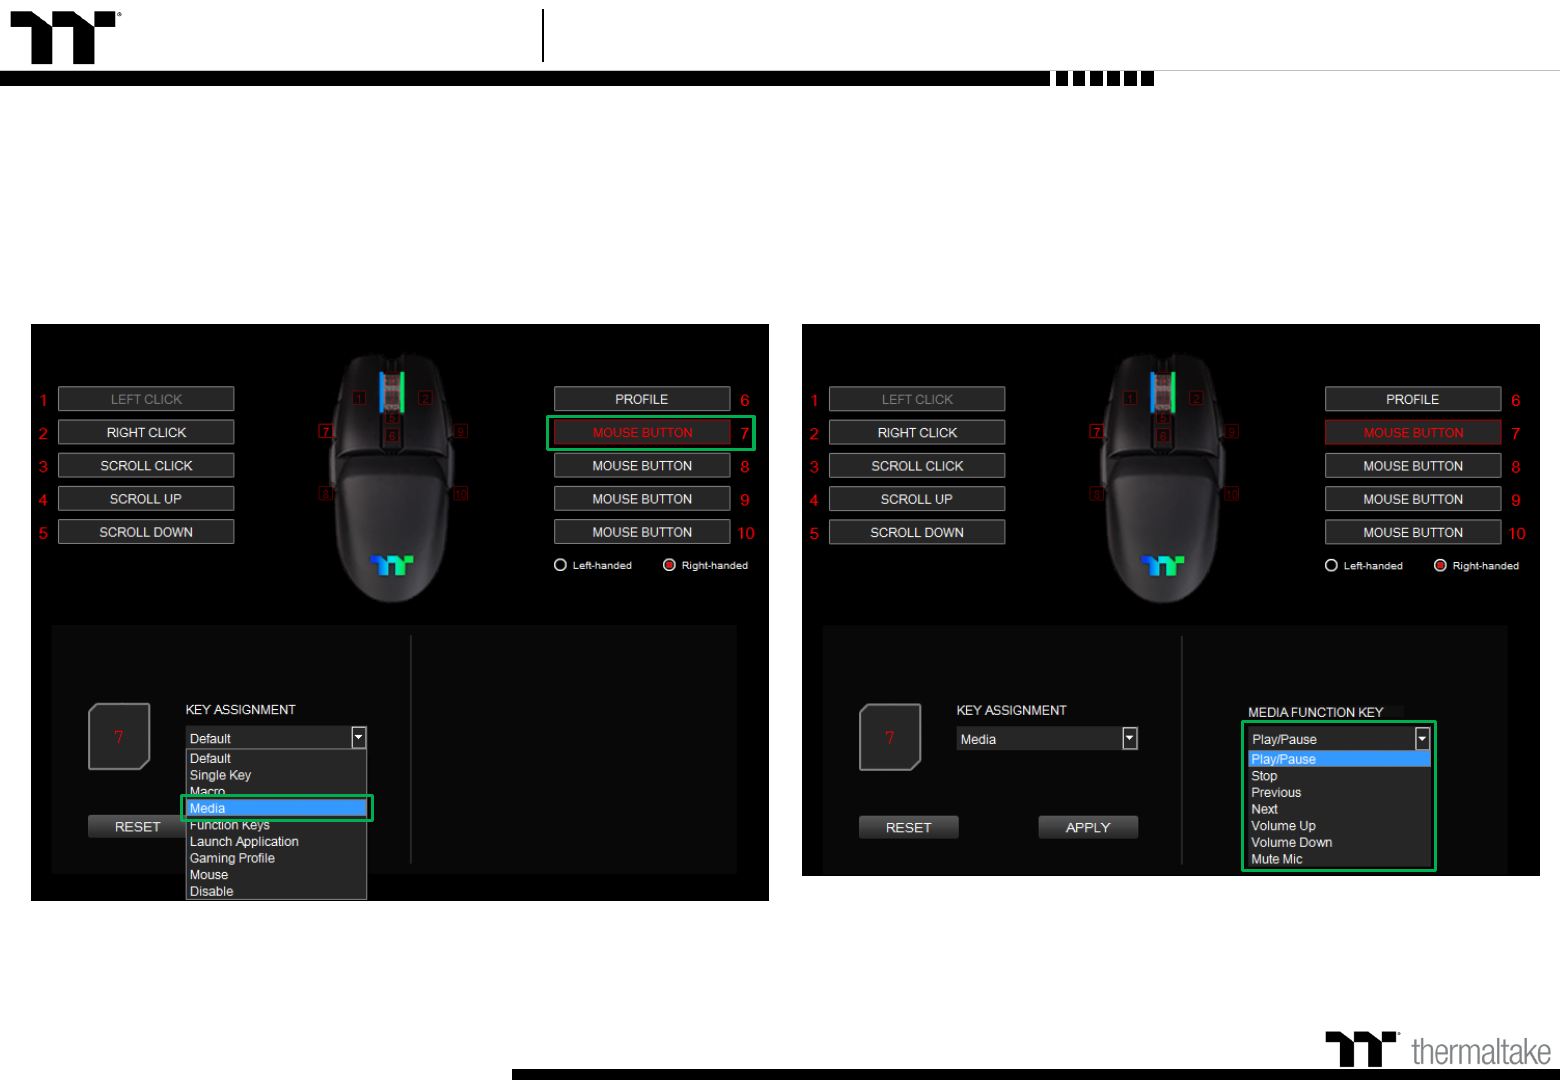Click the button 7 key icon beside the Media dropdown

click(890, 738)
